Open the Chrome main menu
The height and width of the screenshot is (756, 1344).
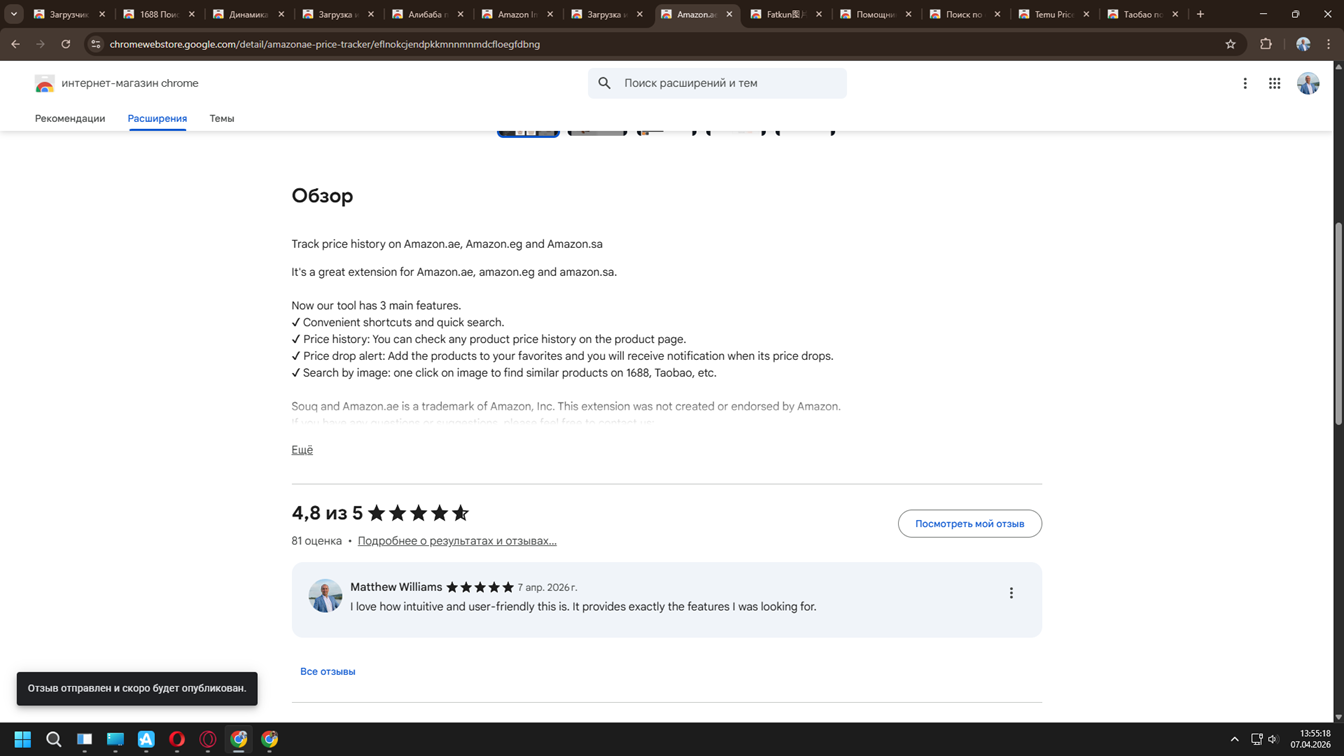pyautogui.click(x=1329, y=44)
